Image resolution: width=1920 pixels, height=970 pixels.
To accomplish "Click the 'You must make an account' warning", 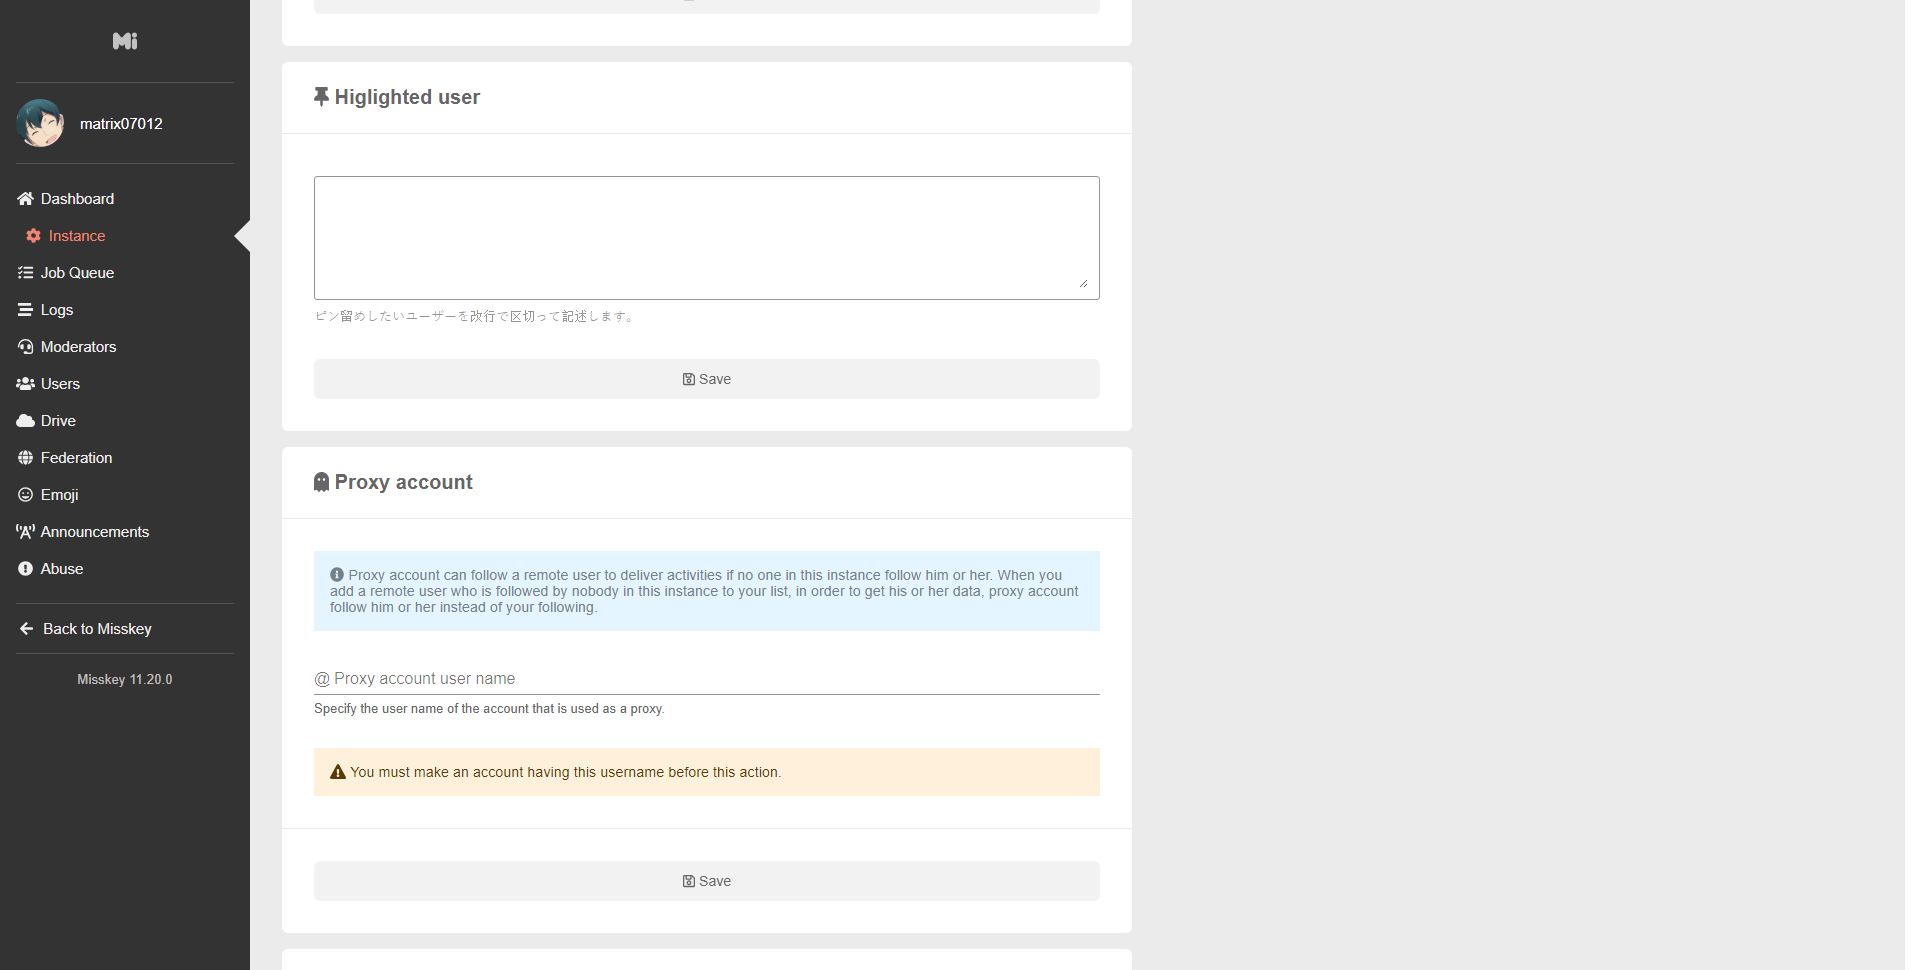I will [x=707, y=772].
